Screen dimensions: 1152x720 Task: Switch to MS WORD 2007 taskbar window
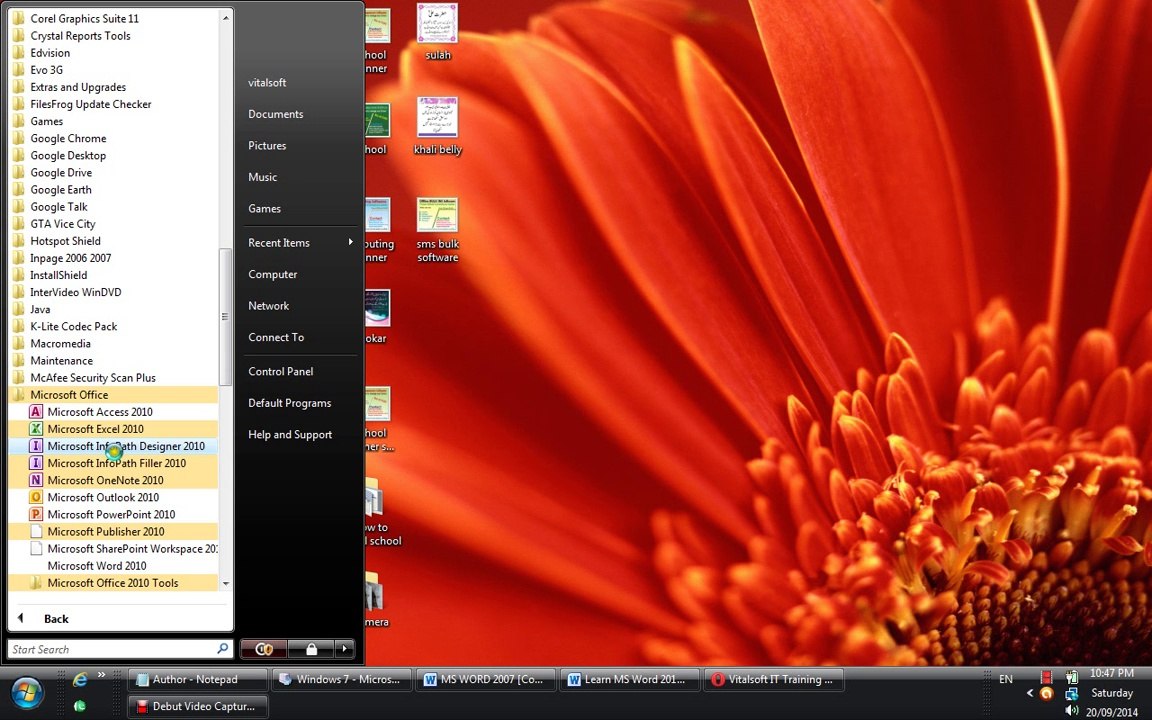486,680
